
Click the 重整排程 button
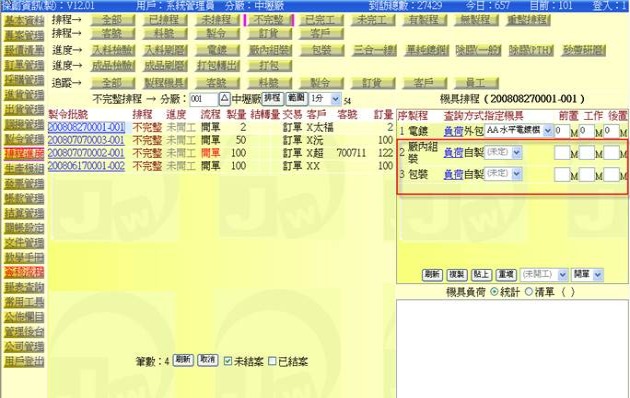click(x=528, y=20)
